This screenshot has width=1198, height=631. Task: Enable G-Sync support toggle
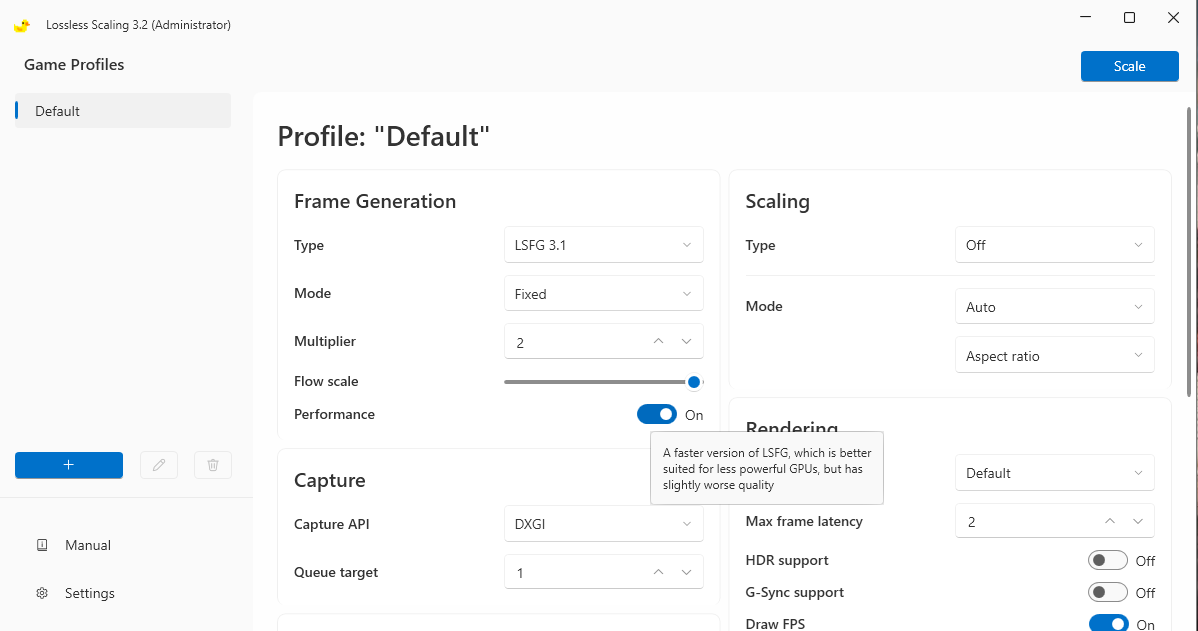click(1108, 593)
